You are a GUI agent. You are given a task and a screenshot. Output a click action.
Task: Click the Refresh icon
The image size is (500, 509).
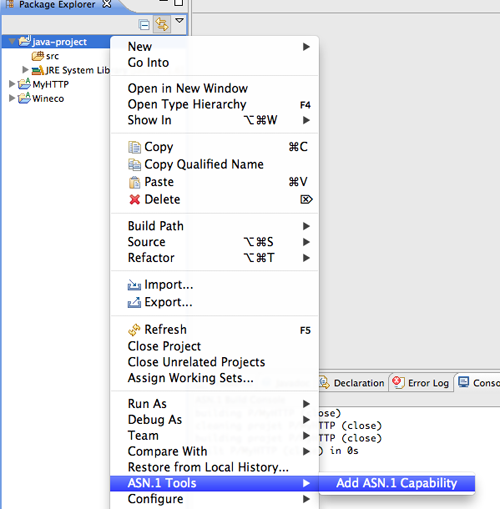click(134, 330)
